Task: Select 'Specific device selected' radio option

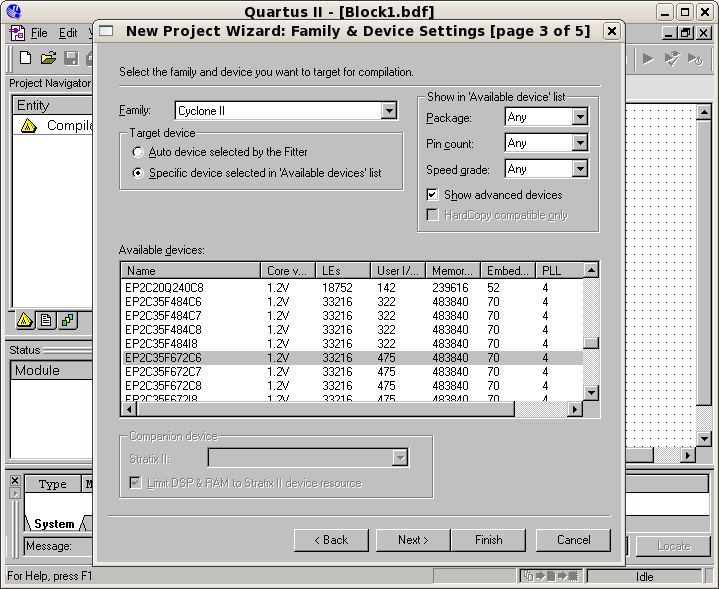Action: click(x=138, y=173)
